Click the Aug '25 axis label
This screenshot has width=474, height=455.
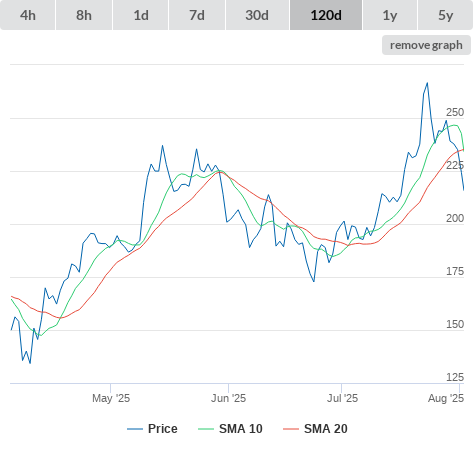point(446,398)
